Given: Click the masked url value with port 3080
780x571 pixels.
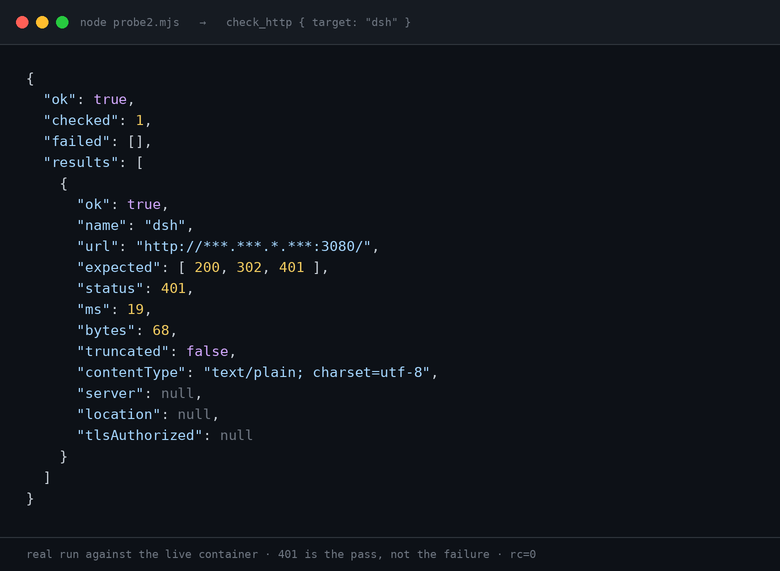Looking at the screenshot, I should [x=254, y=246].
